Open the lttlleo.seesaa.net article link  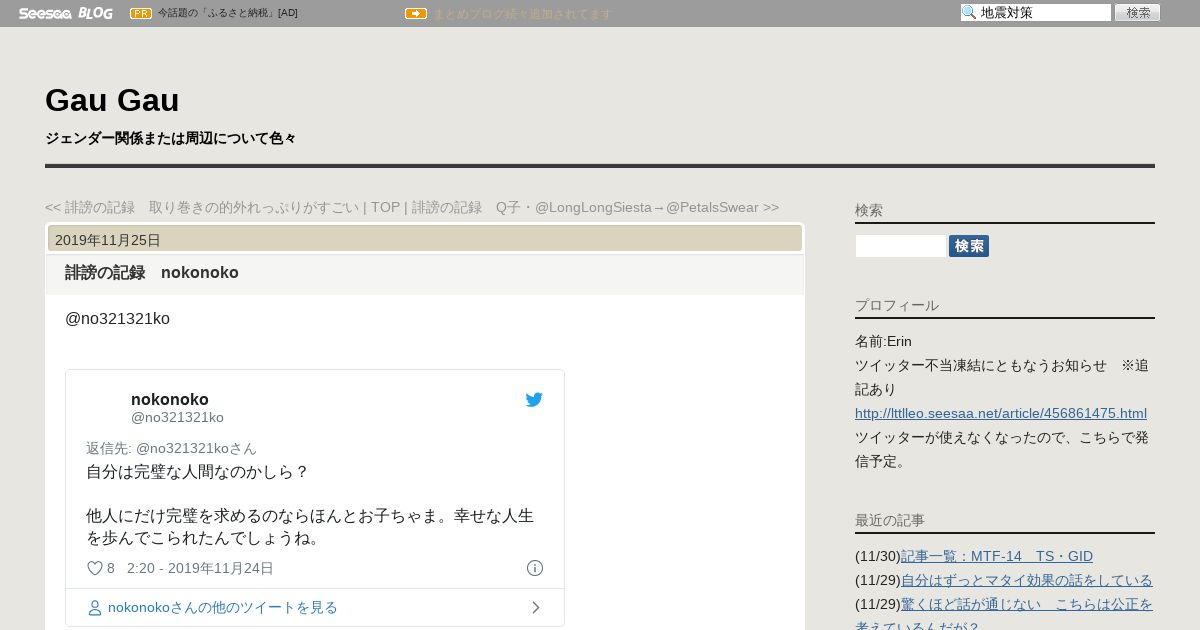(1001, 413)
